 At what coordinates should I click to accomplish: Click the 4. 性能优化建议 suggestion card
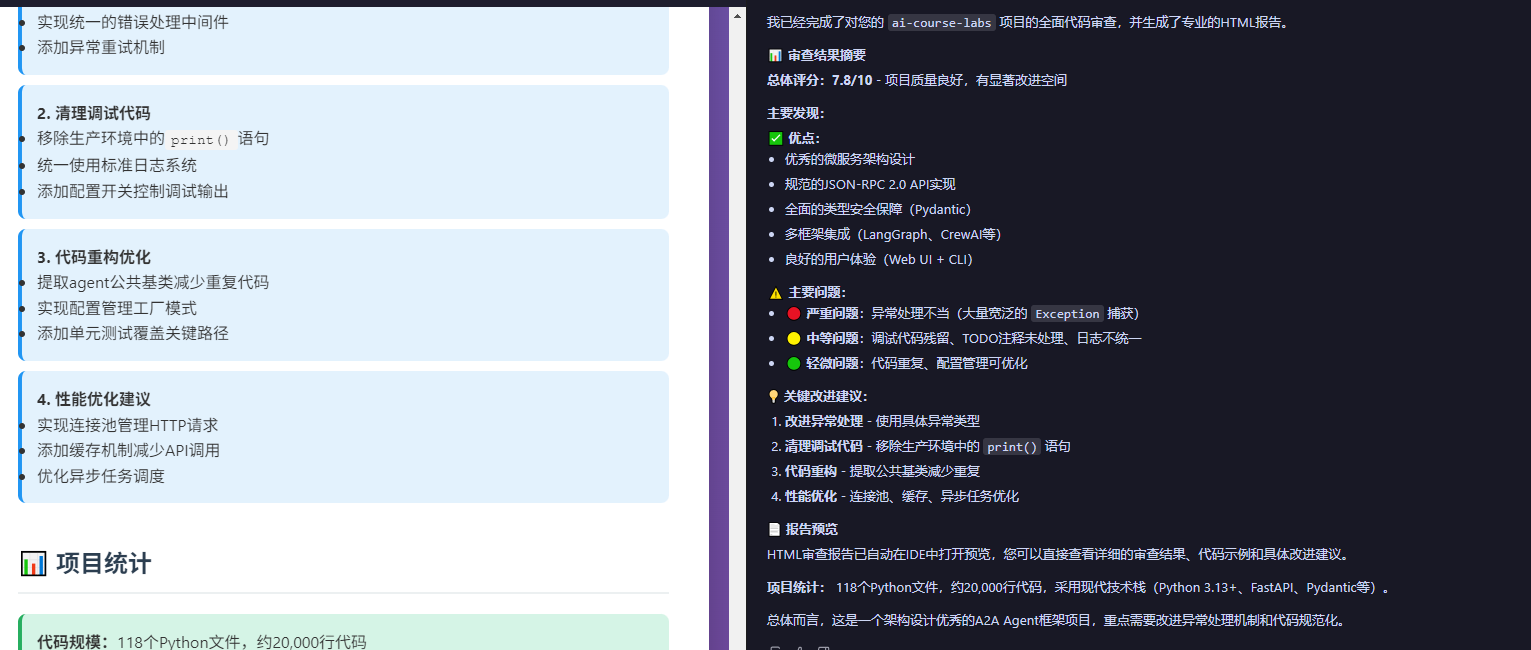343,435
